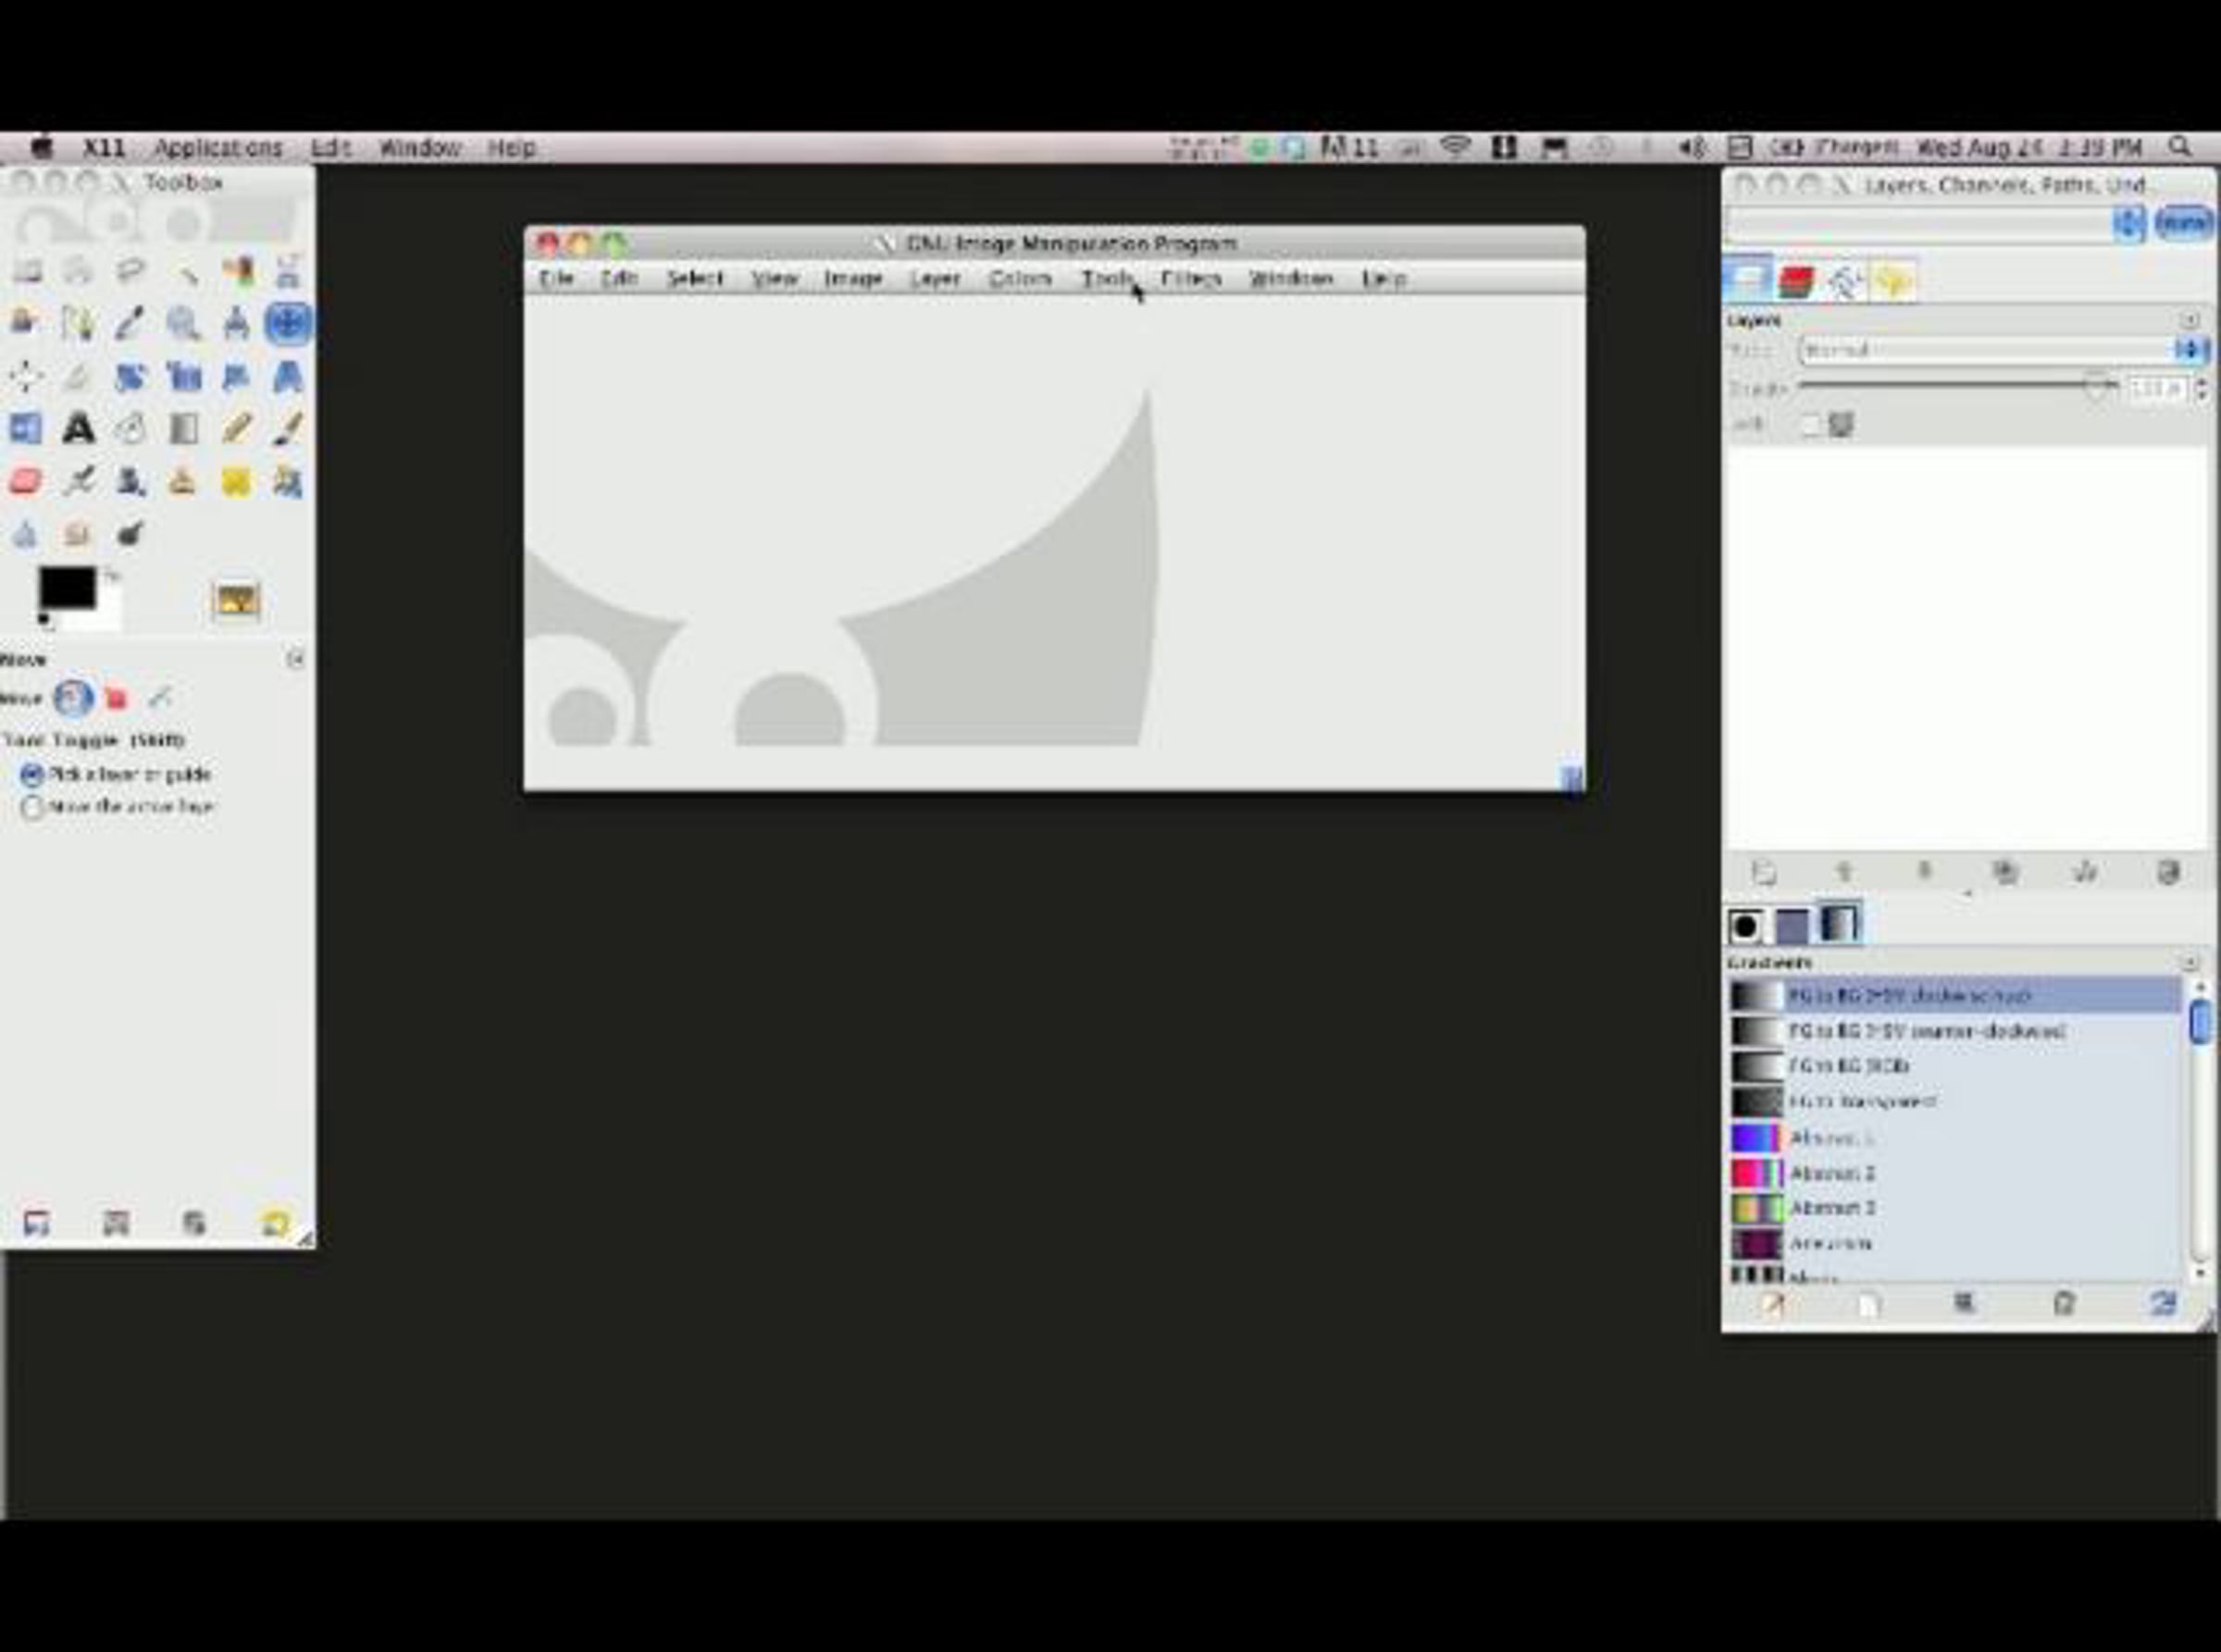Viewport: 2221px width, 1652px height.
Task: Click the Auto button in Layers dock
Action: click(x=2183, y=222)
